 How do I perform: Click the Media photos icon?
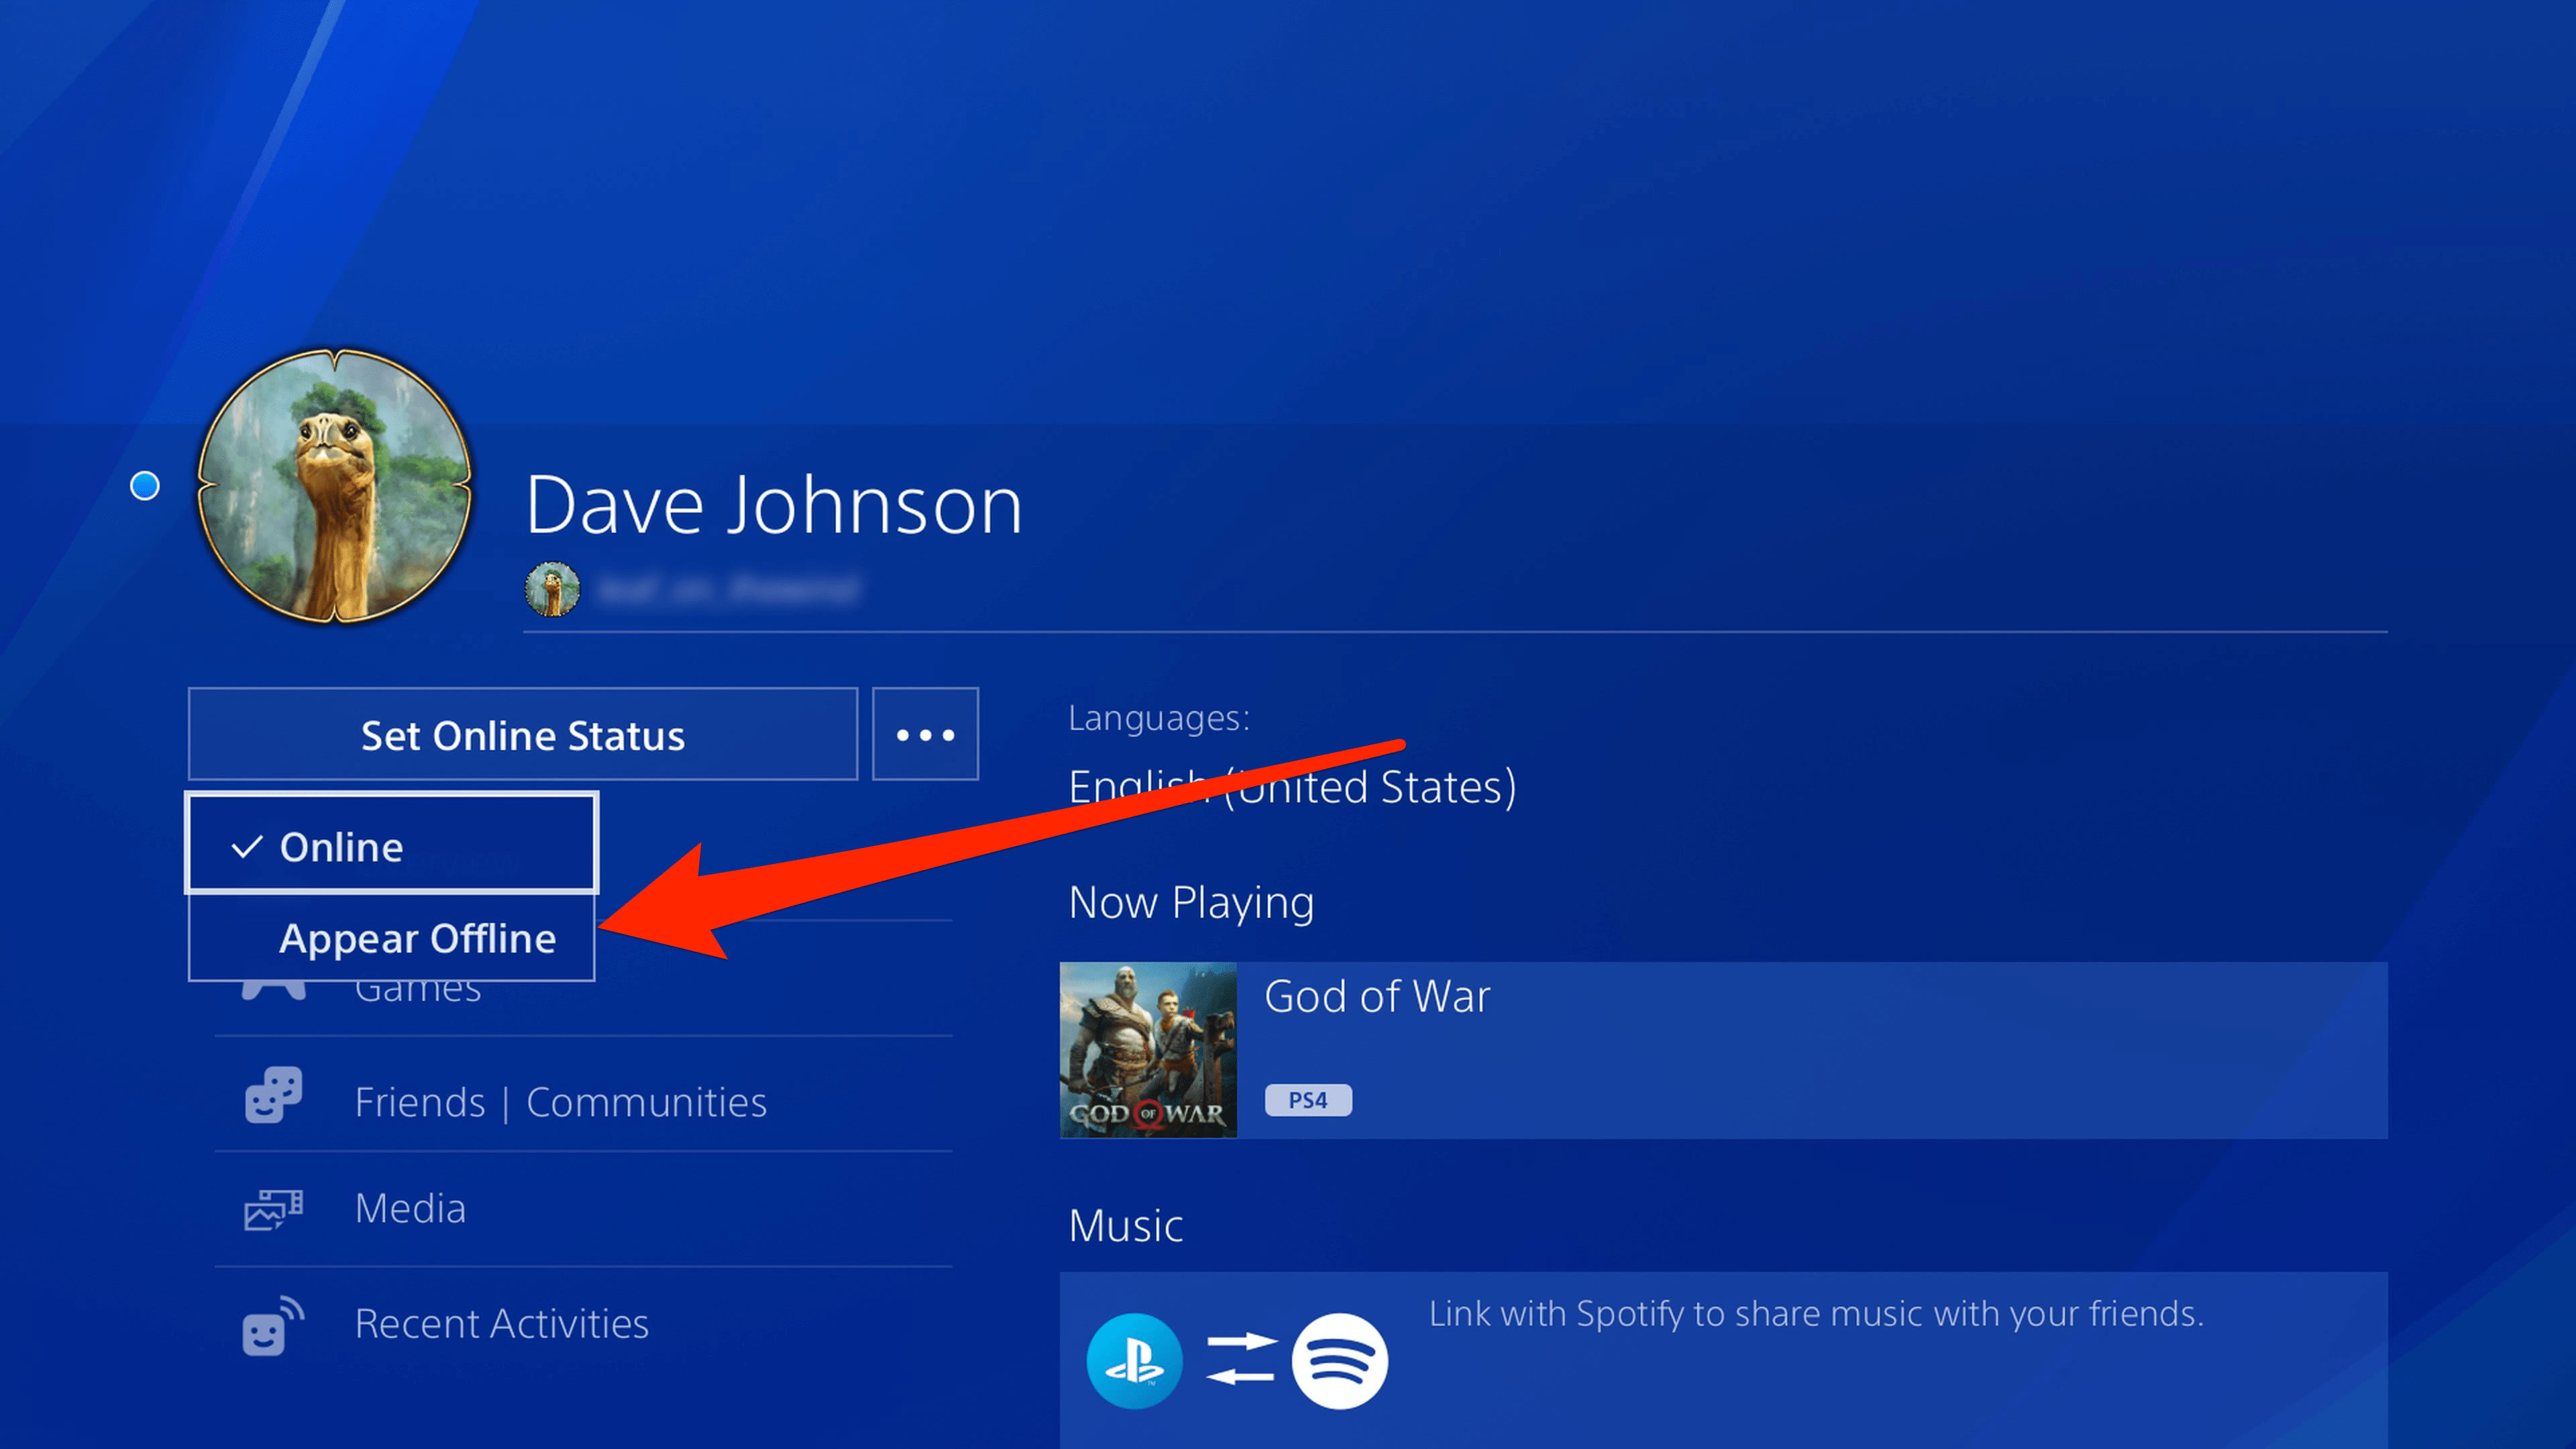tap(273, 1209)
